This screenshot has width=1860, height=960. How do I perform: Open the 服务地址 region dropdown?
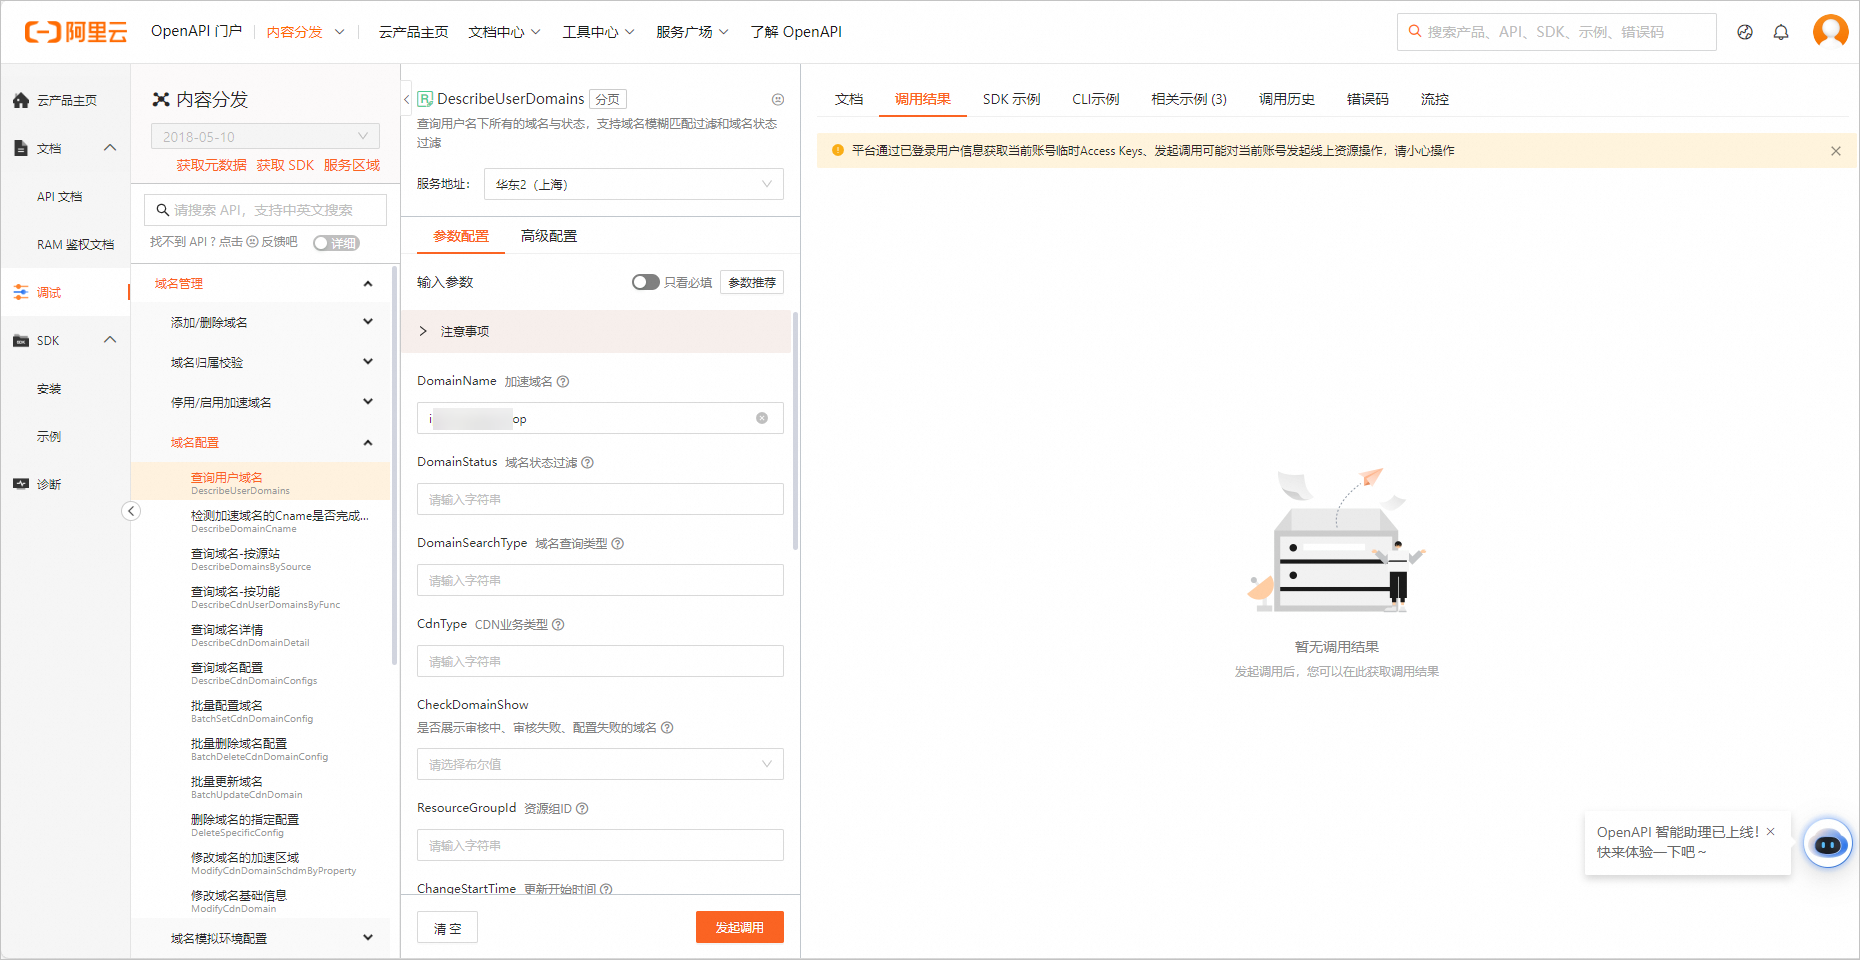(634, 184)
